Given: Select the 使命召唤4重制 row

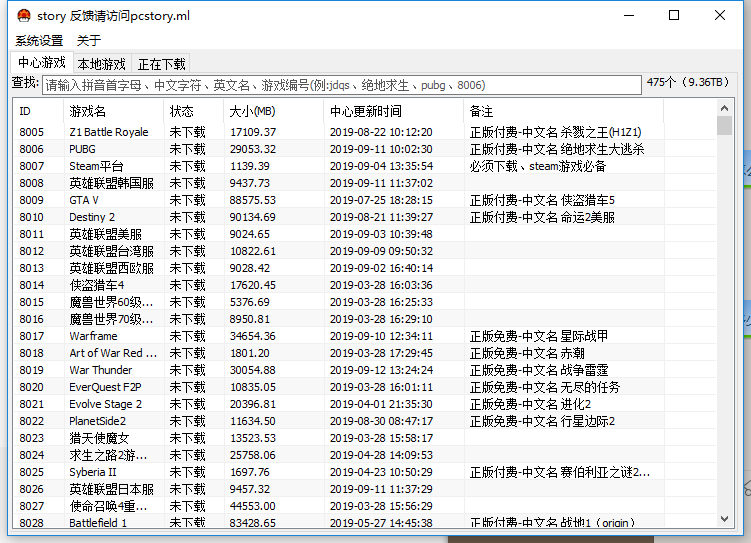Looking at the screenshot, I should pyautogui.click(x=365, y=506).
